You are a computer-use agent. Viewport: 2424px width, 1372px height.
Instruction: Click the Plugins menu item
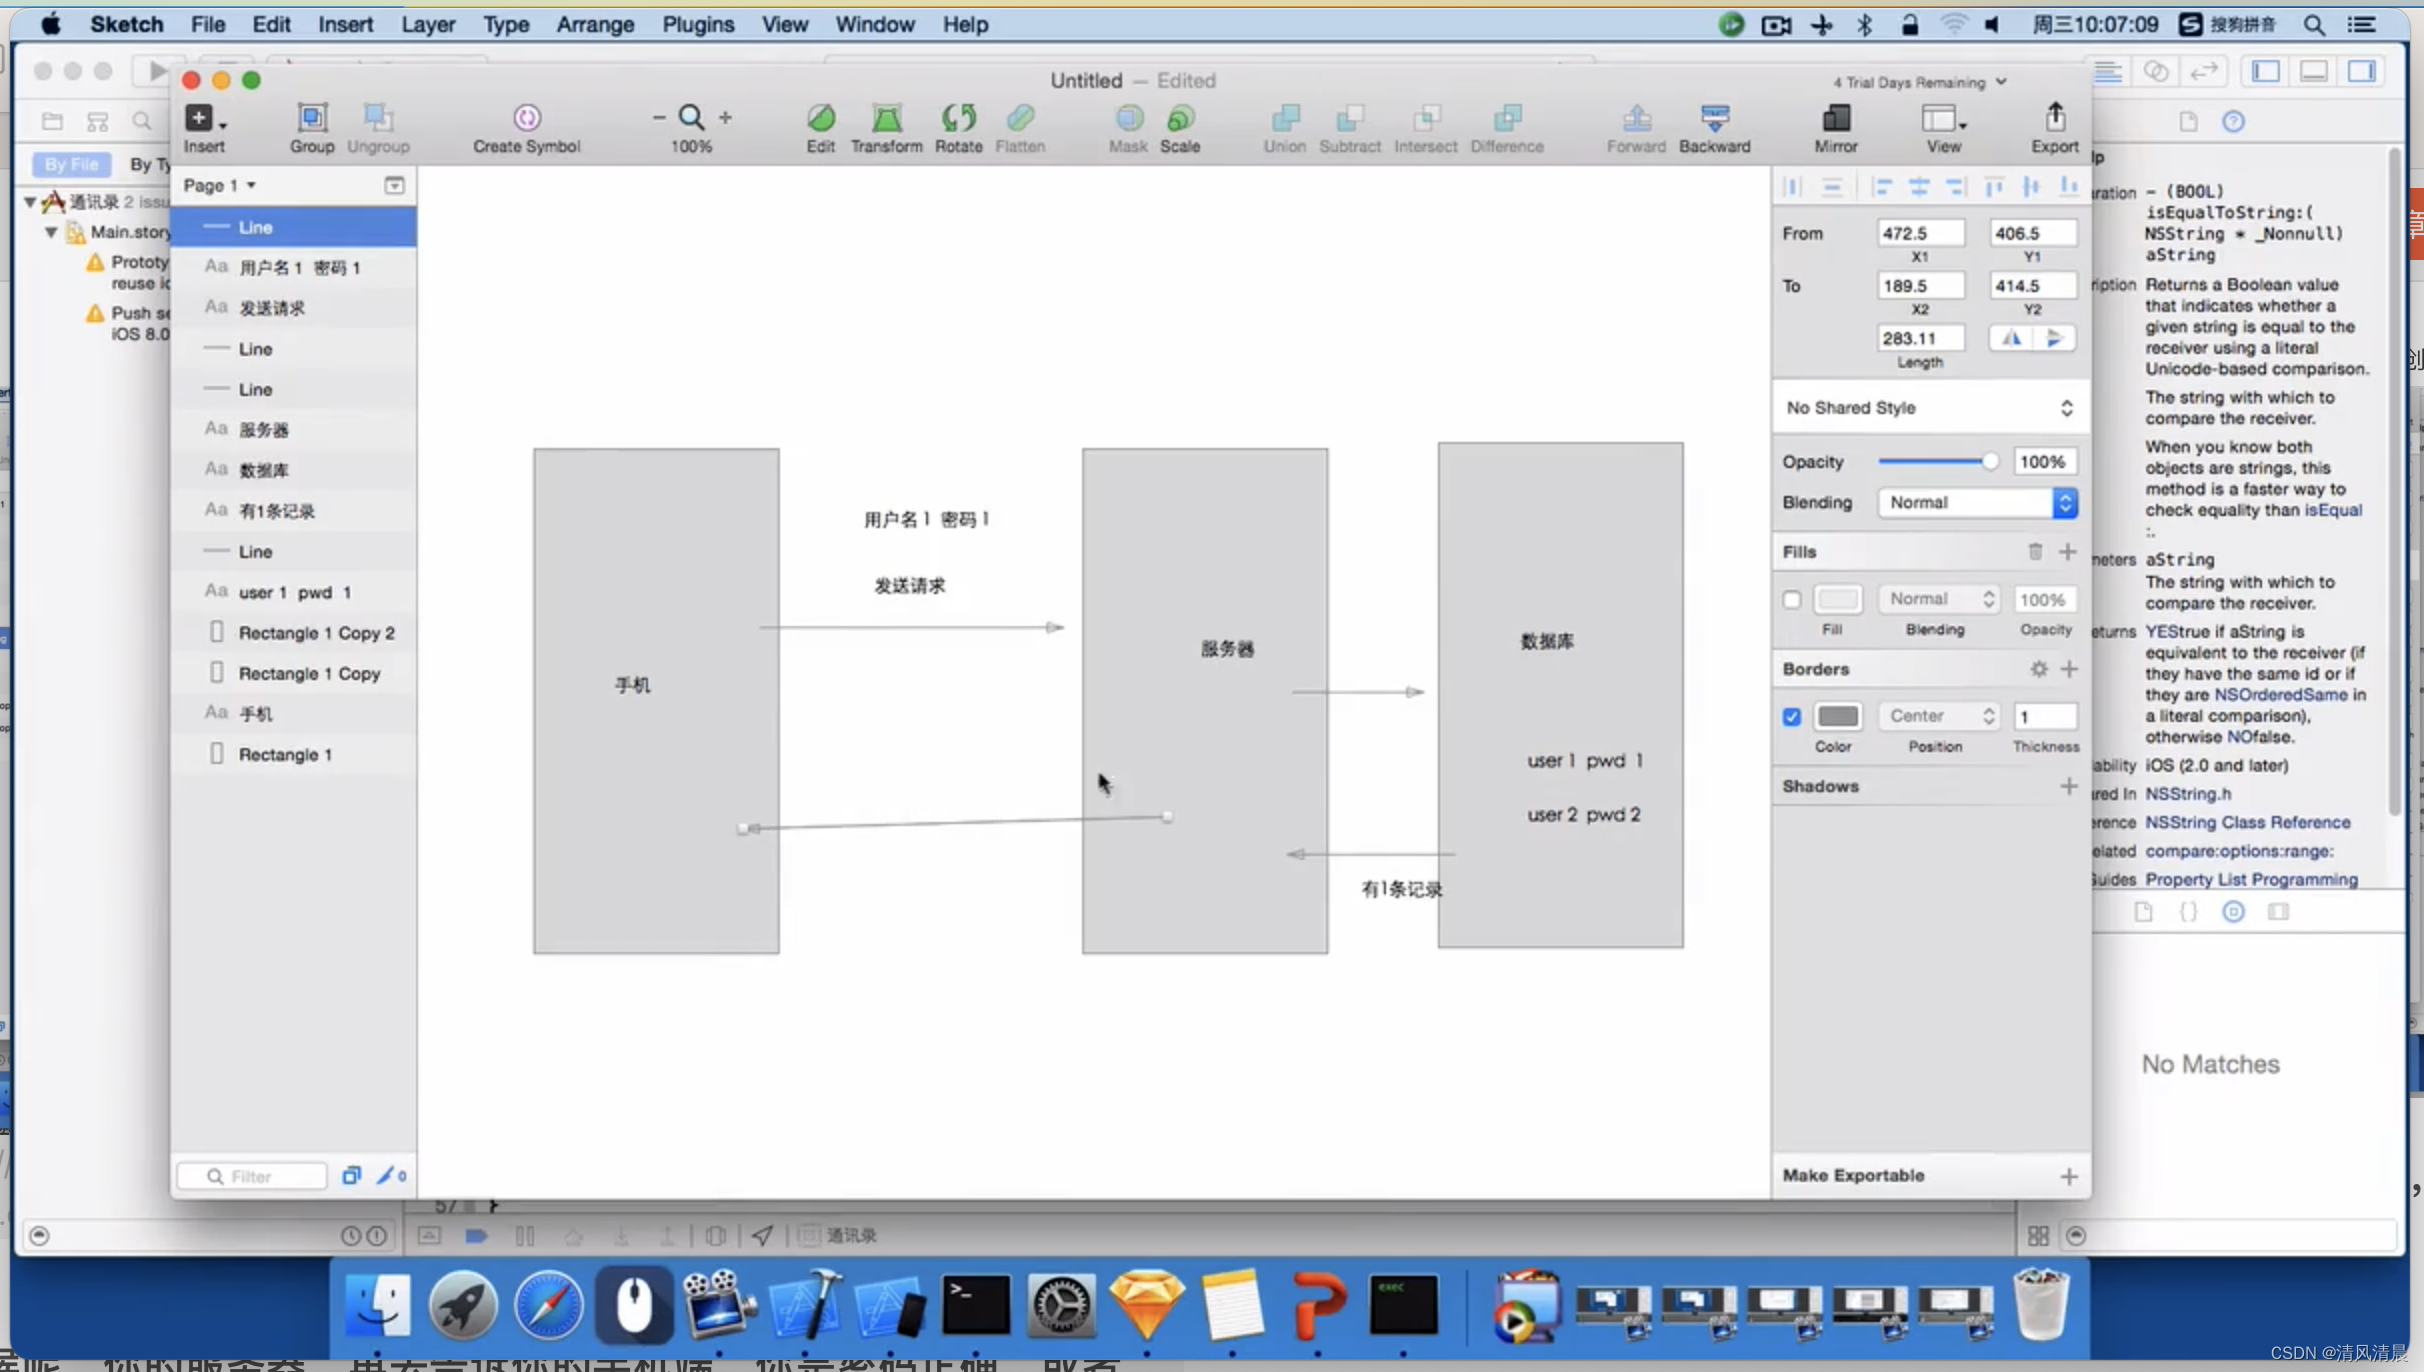point(698,23)
